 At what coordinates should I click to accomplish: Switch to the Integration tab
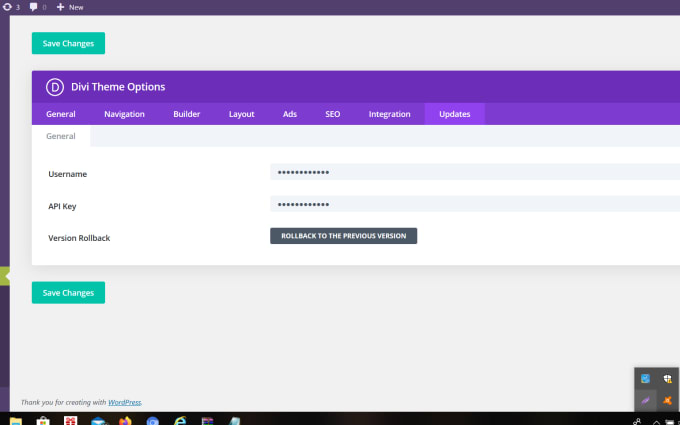[389, 114]
